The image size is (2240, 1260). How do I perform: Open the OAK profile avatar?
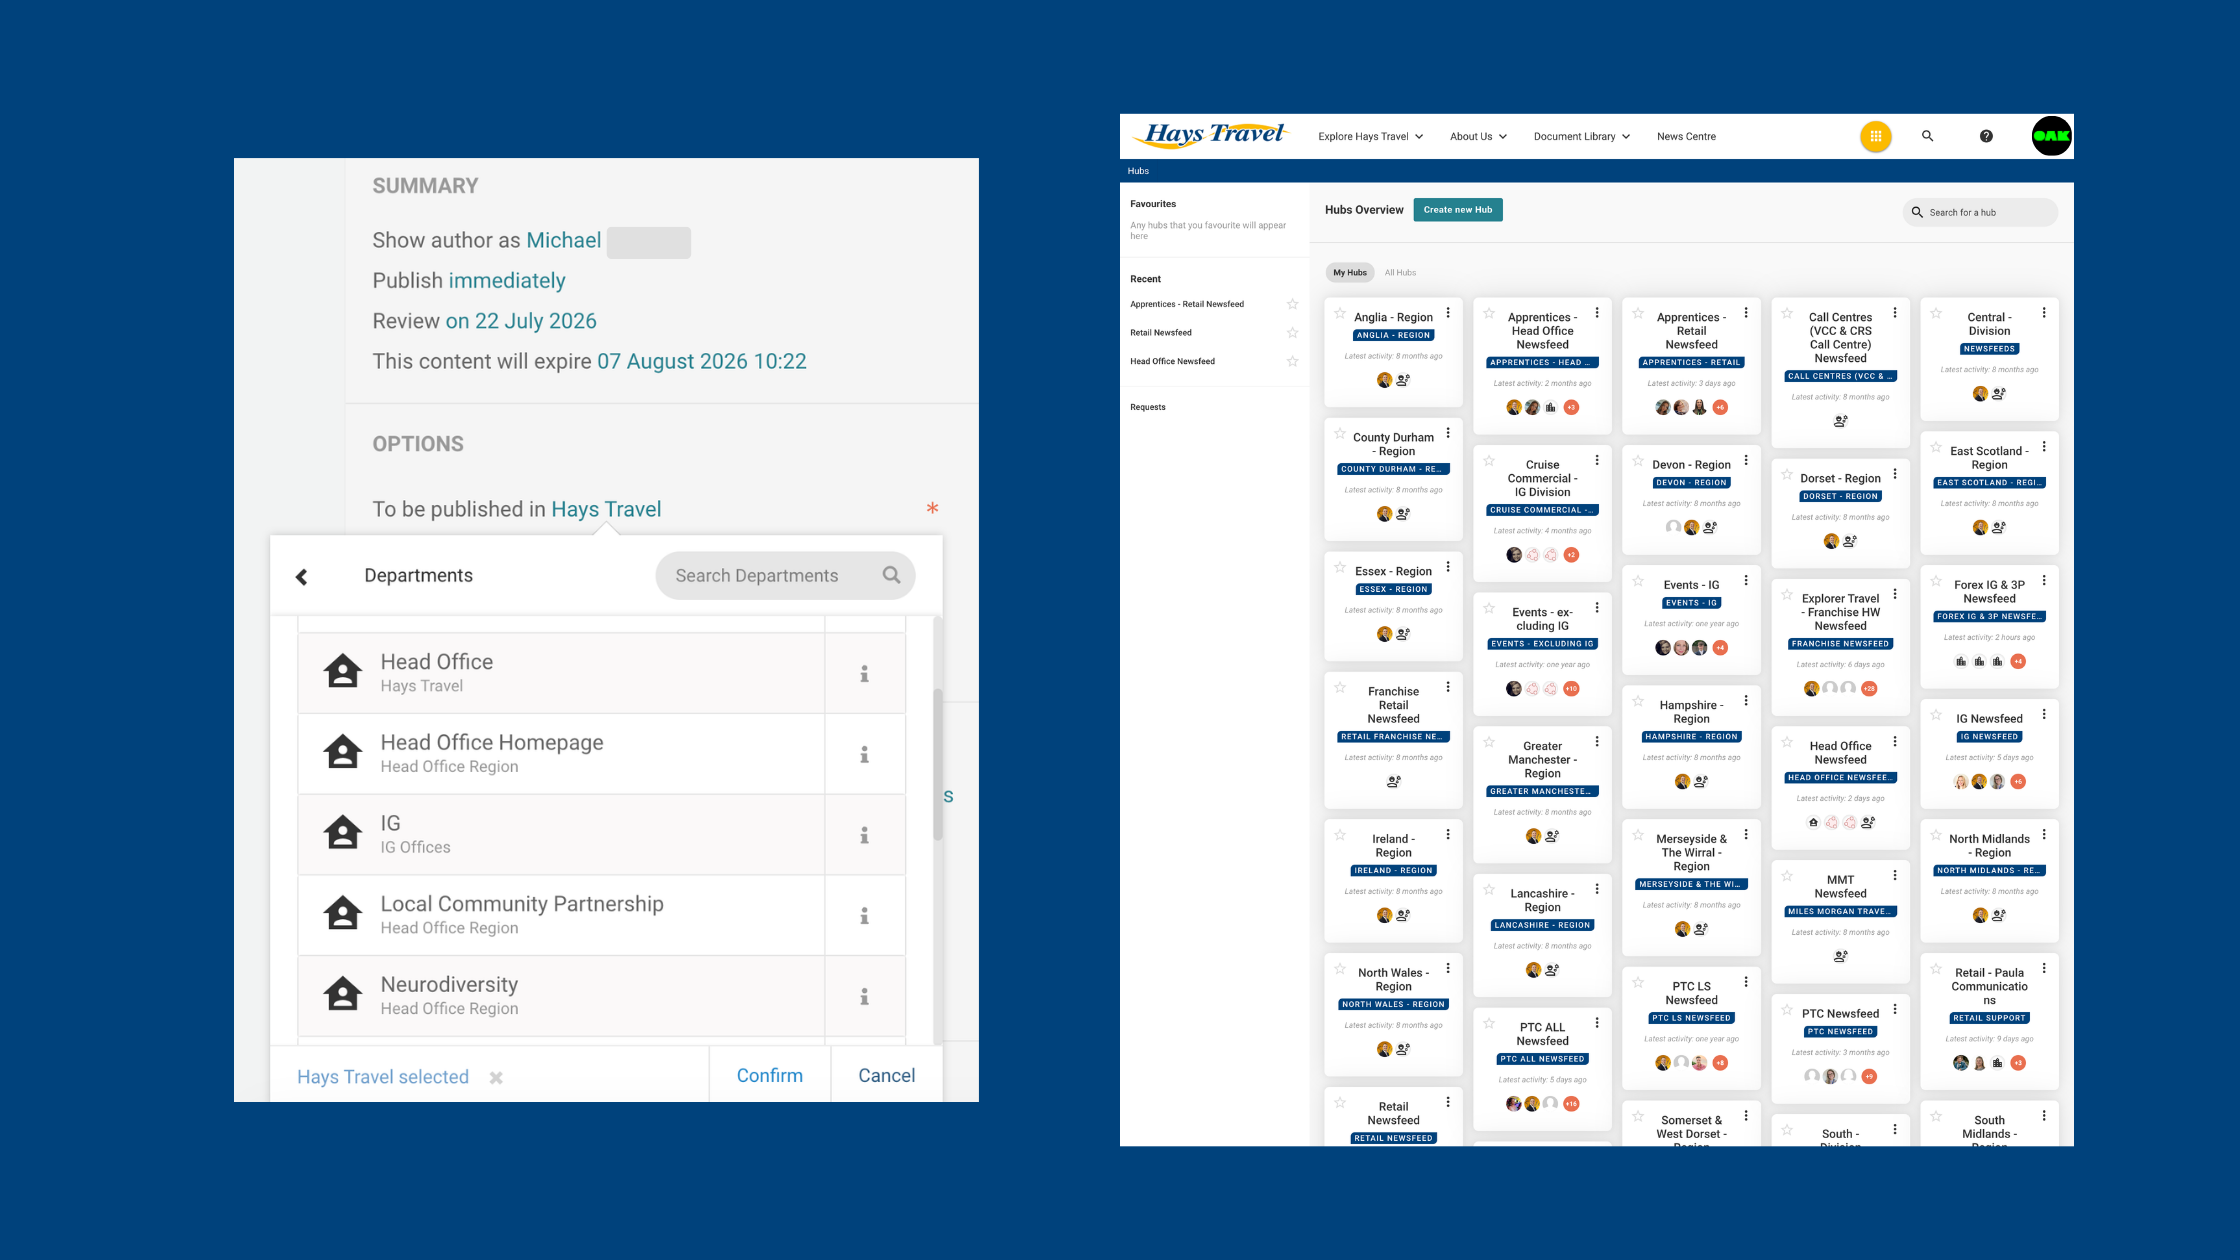click(2051, 136)
